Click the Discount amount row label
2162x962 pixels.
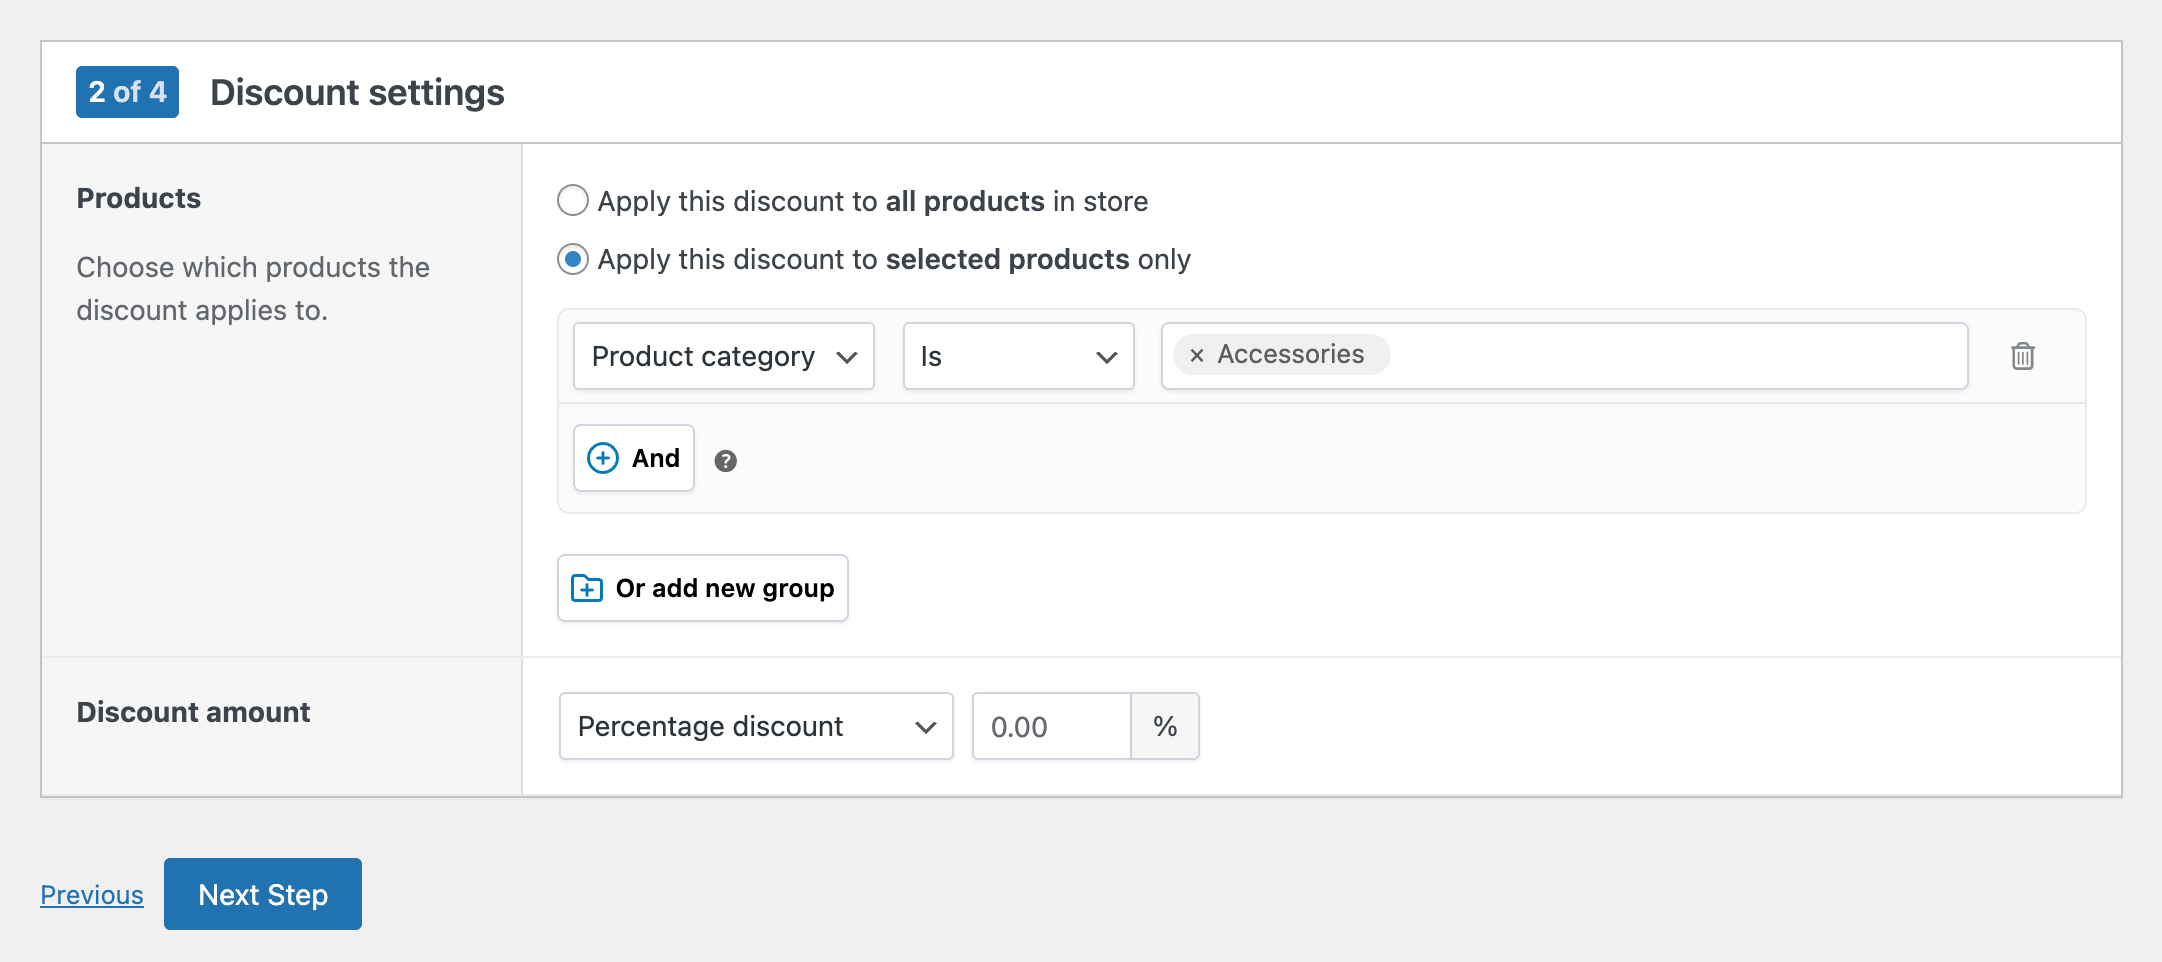pos(193,712)
